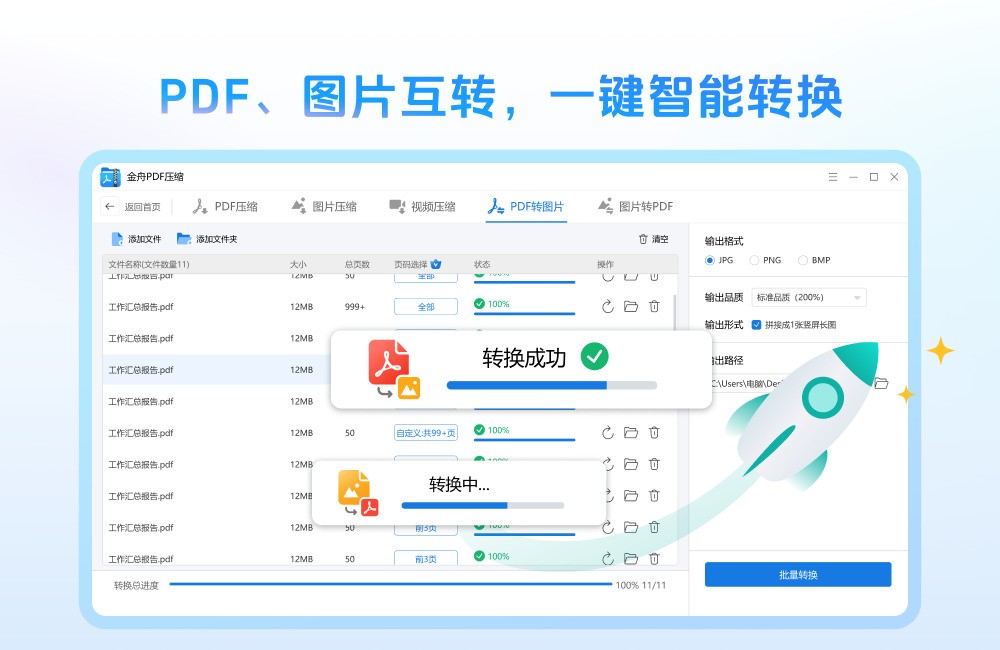Delete the file row showing 自定义:共99+页
This screenshot has width=1000, height=650.
click(x=654, y=432)
